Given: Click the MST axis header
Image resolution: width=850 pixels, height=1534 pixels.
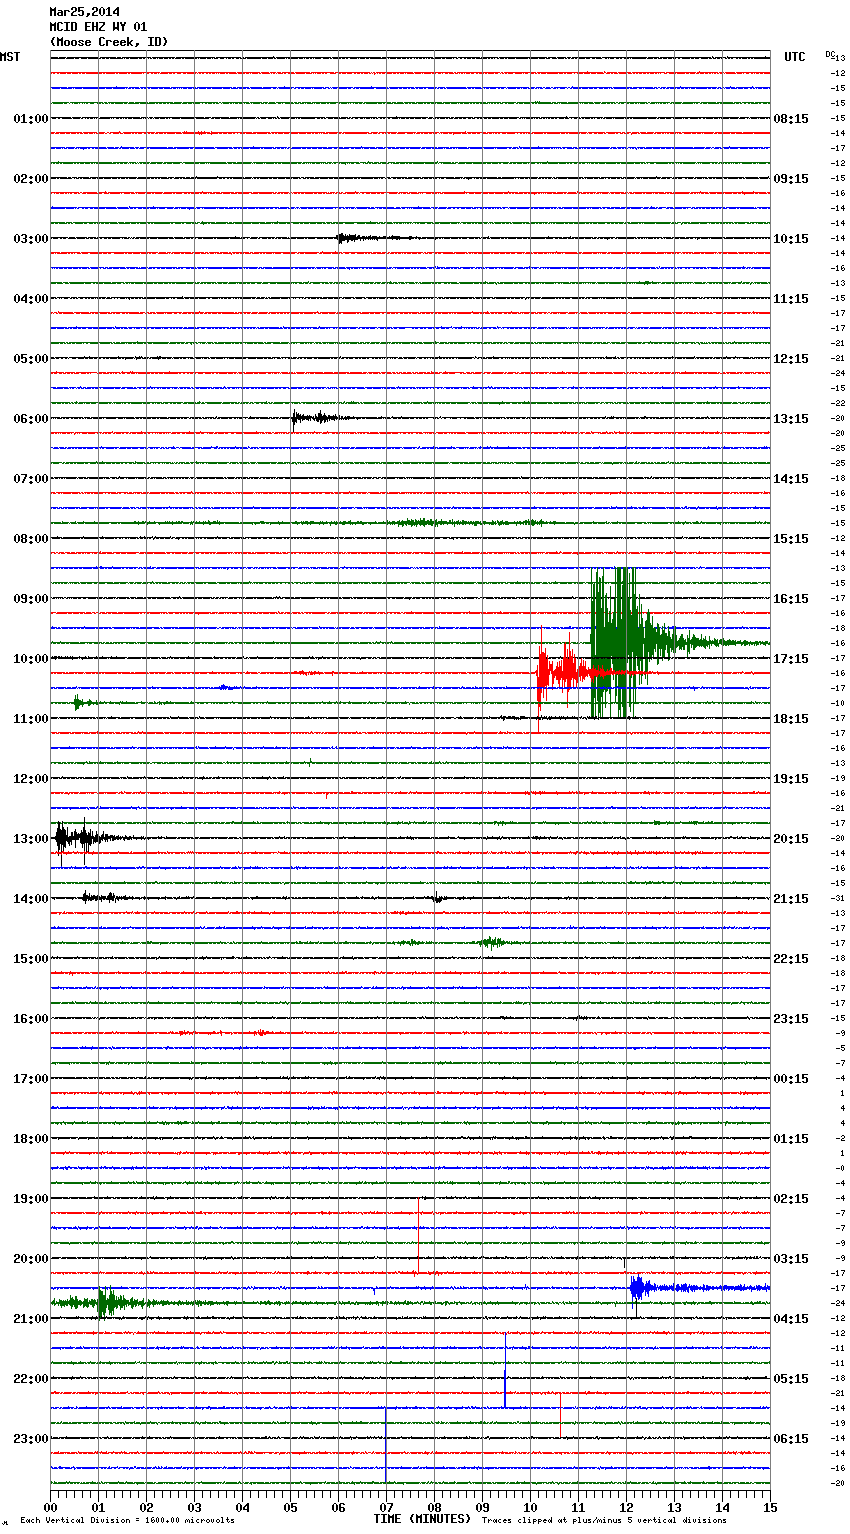Looking at the screenshot, I should [x=10, y=57].
